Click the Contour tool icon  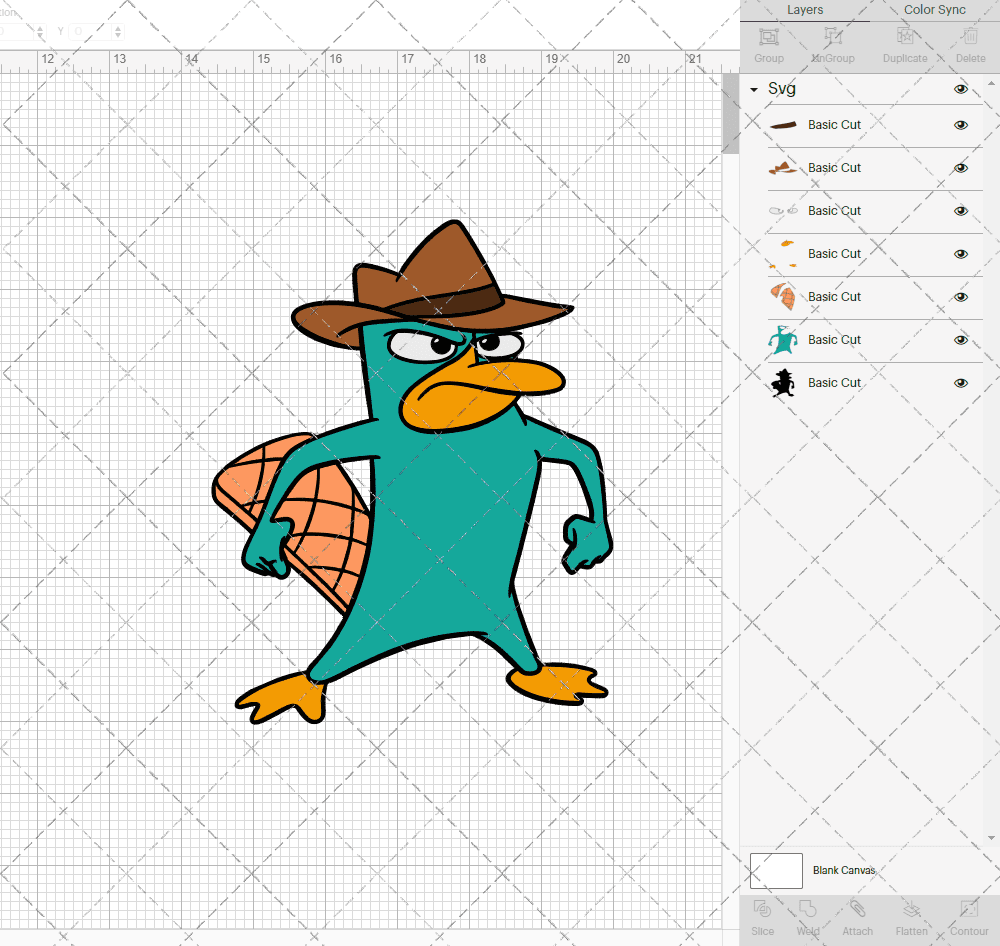pyautogui.click(x=969, y=908)
